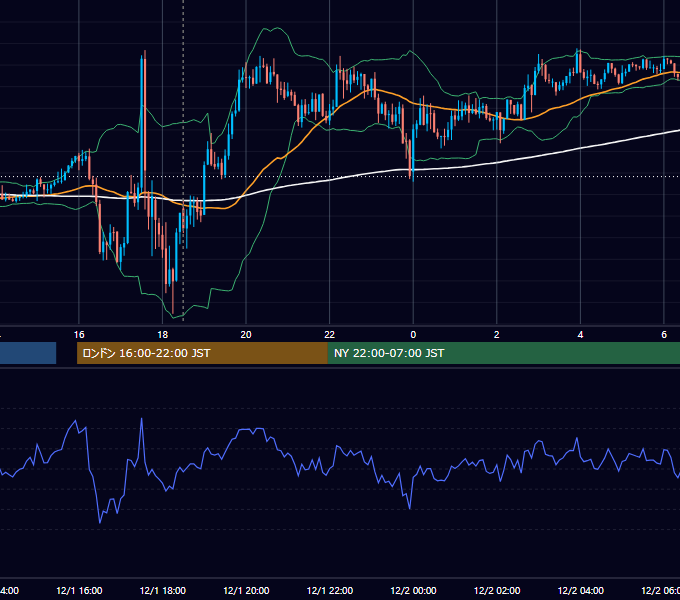
Task: Click the ロンドン 16:00-22:00 JST session bar
Action: click(x=202, y=353)
